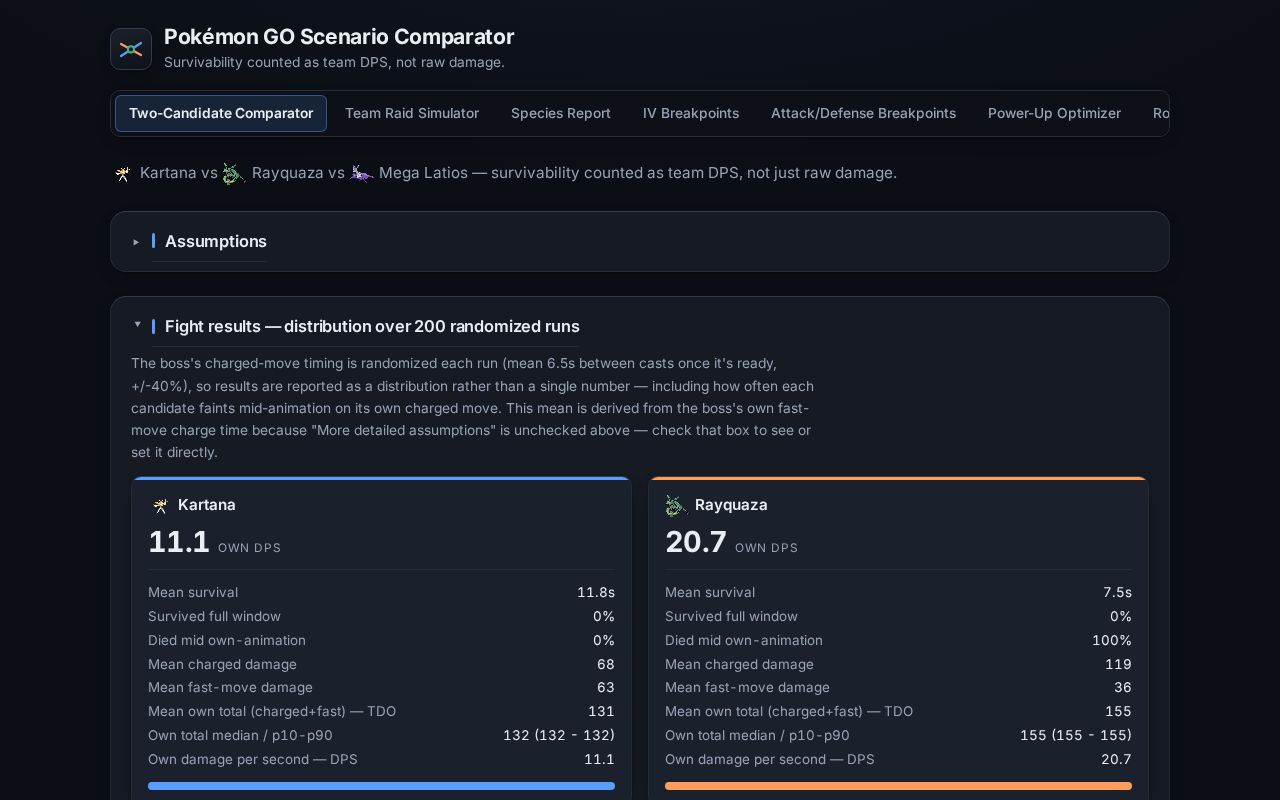The height and width of the screenshot is (800, 1280).
Task: Click Kartana's median value 132 (132 - 132)
Action: pos(559,735)
